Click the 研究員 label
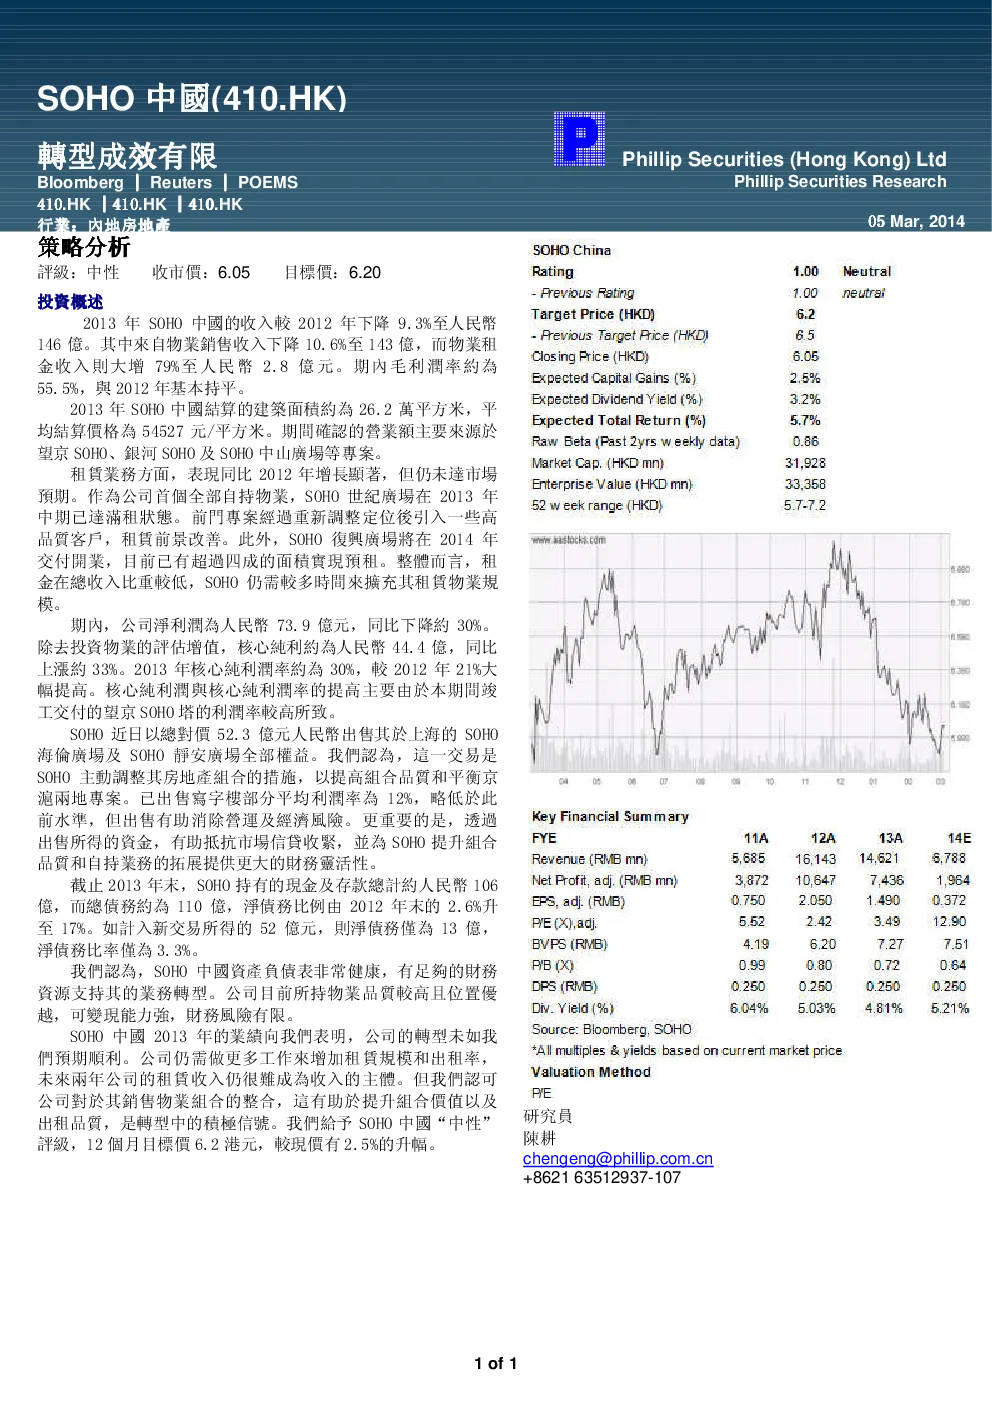992x1403 pixels. pos(548,1116)
